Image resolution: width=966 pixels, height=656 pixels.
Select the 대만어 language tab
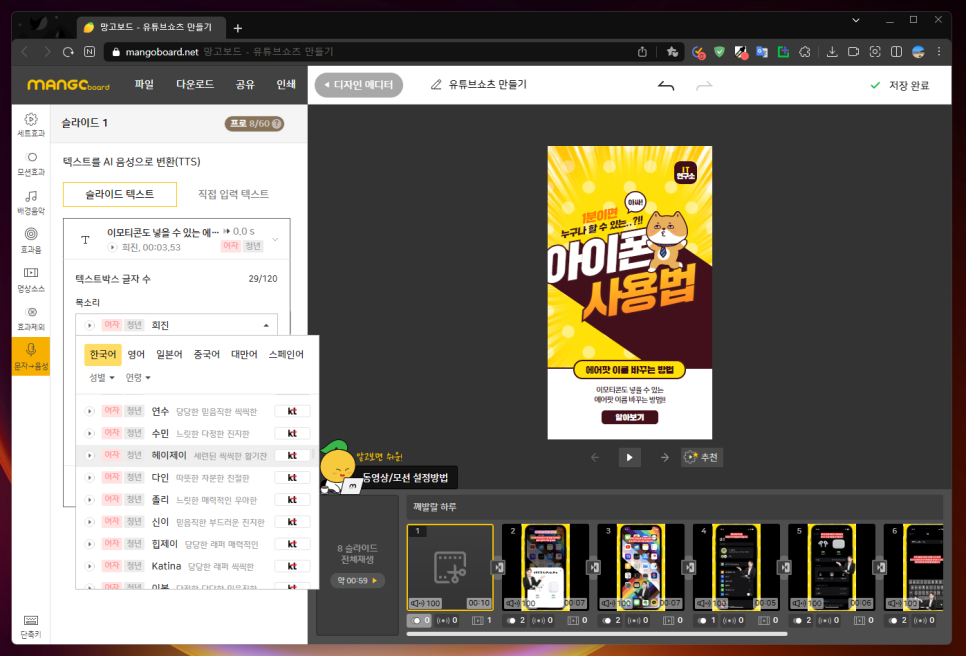(x=244, y=354)
